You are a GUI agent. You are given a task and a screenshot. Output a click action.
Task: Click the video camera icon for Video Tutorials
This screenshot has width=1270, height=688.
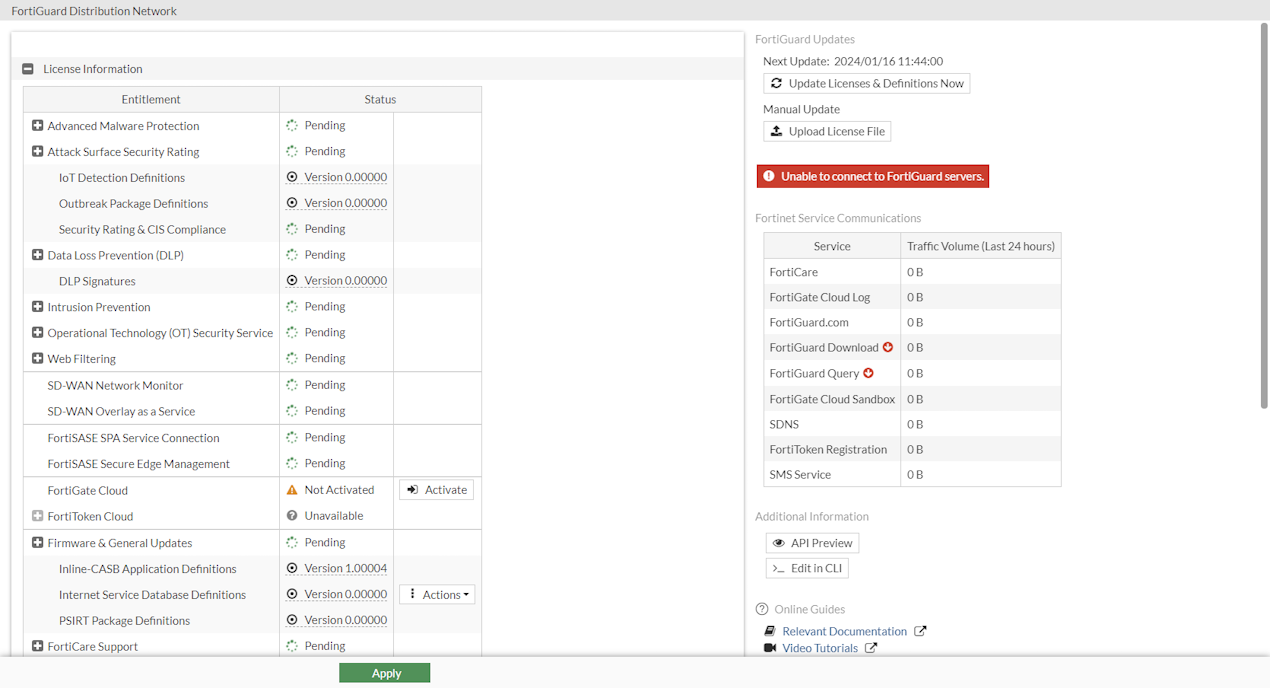click(768, 647)
